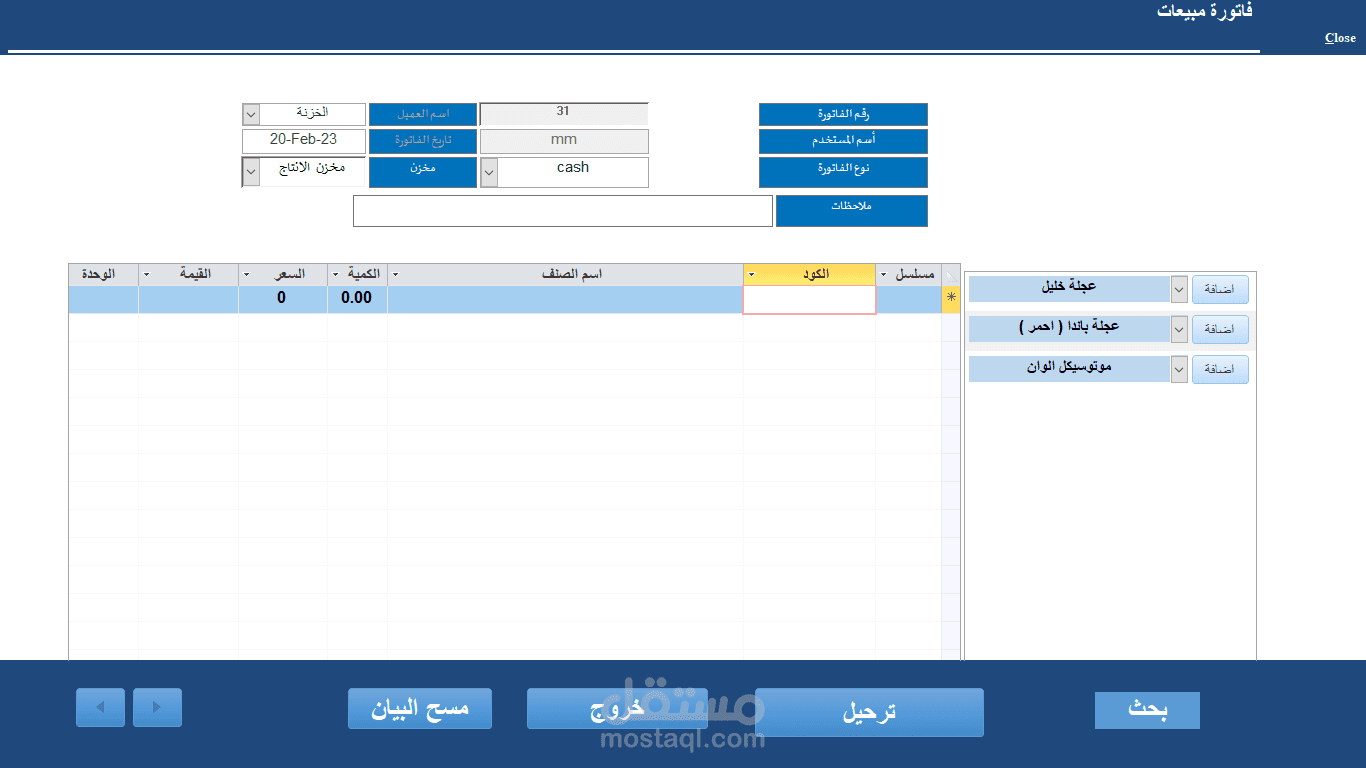Open dropdown next to عجلة باندا ( احمر )
The width and height of the screenshot is (1366, 768).
coord(1179,329)
